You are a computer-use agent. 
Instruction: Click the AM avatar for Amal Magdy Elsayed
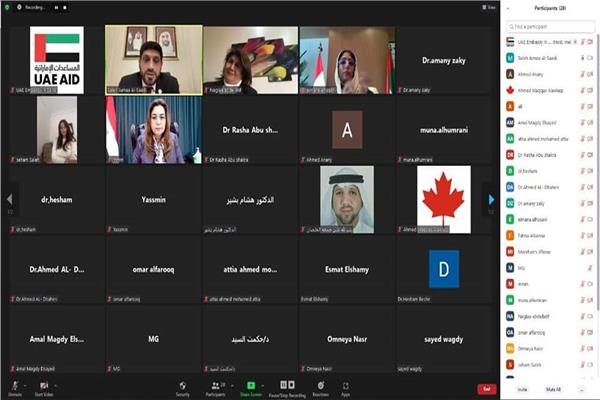[x=510, y=122]
